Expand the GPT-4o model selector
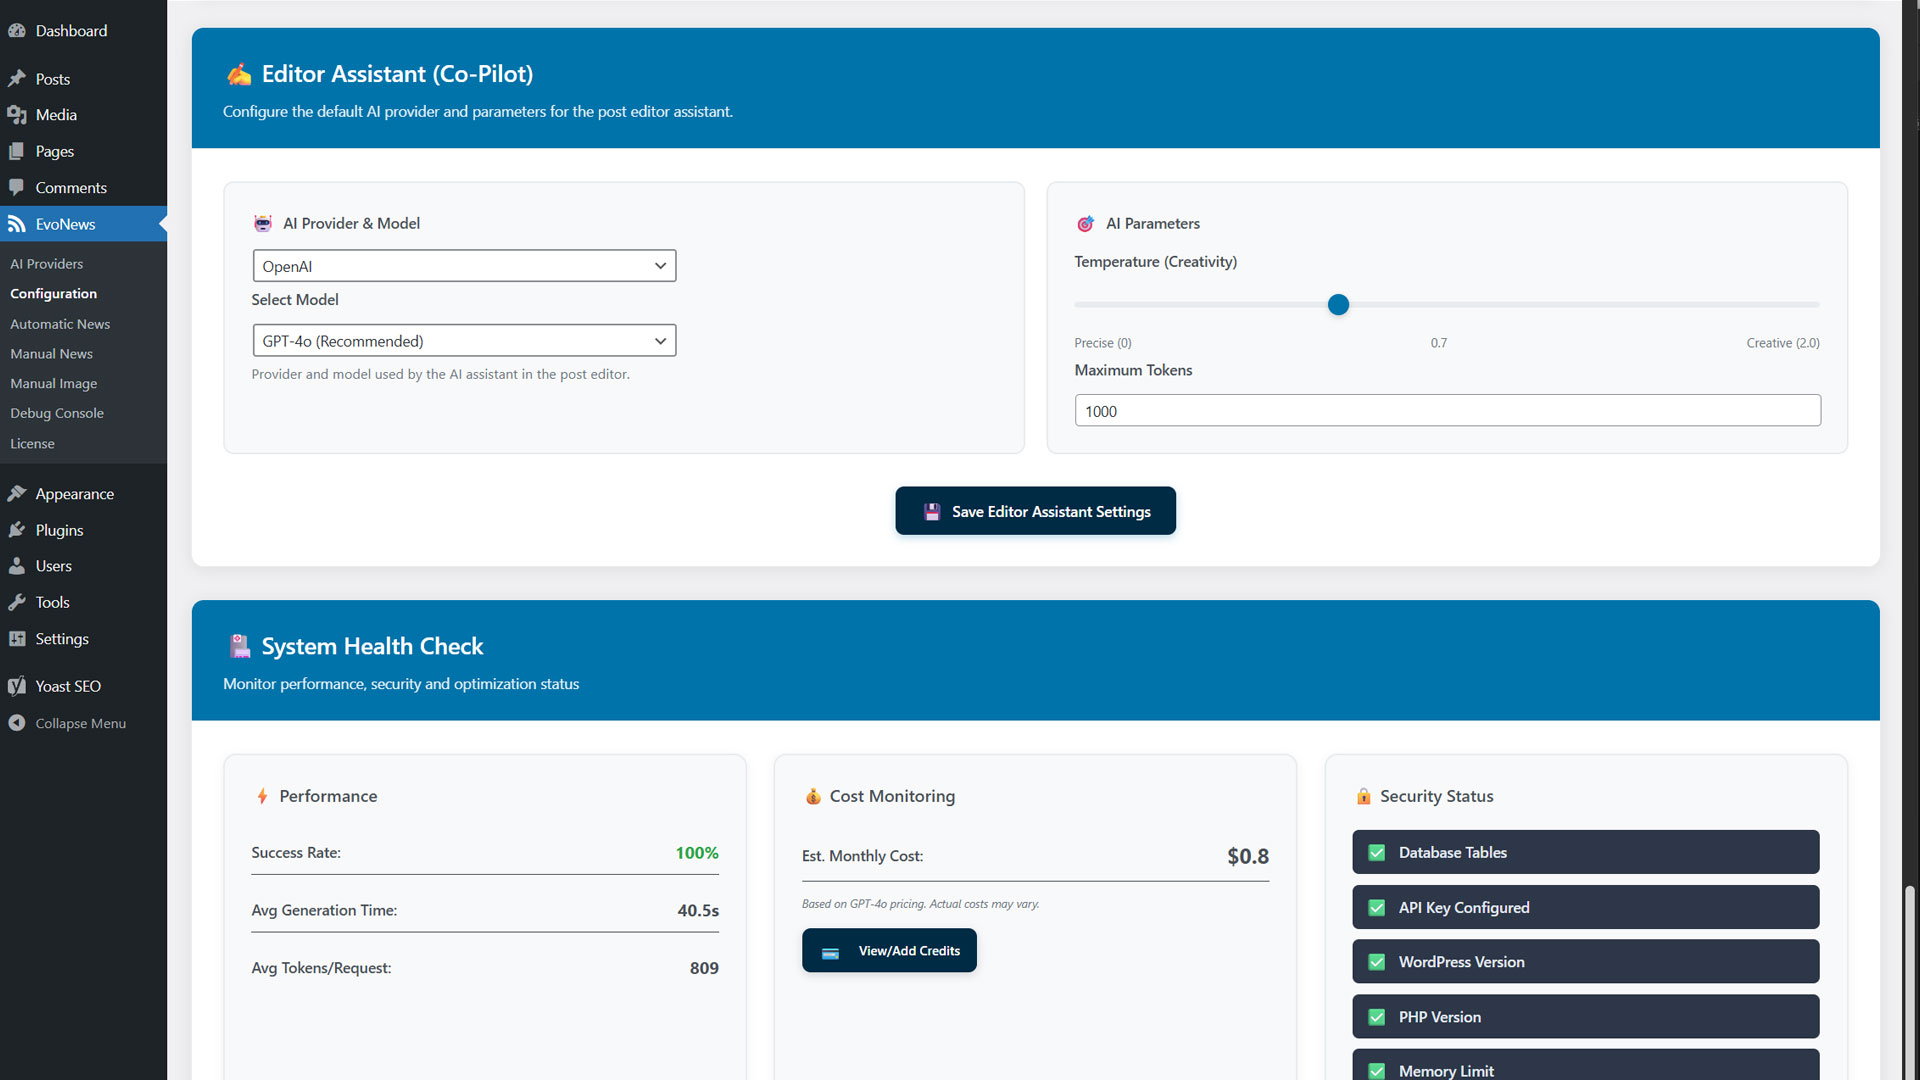The width and height of the screenshot is (1920, 1080). [x=464, y=341]
